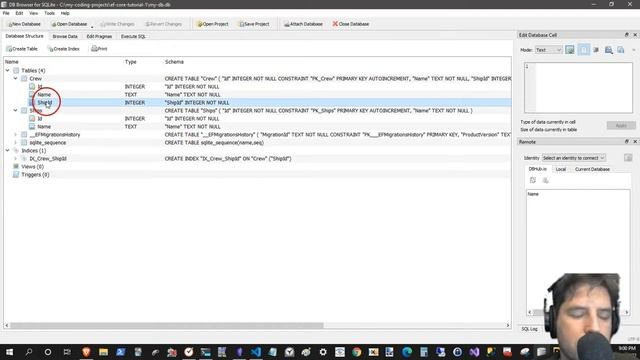Float the Remote panel
The image size is (640, 360).
click(627, 142)
